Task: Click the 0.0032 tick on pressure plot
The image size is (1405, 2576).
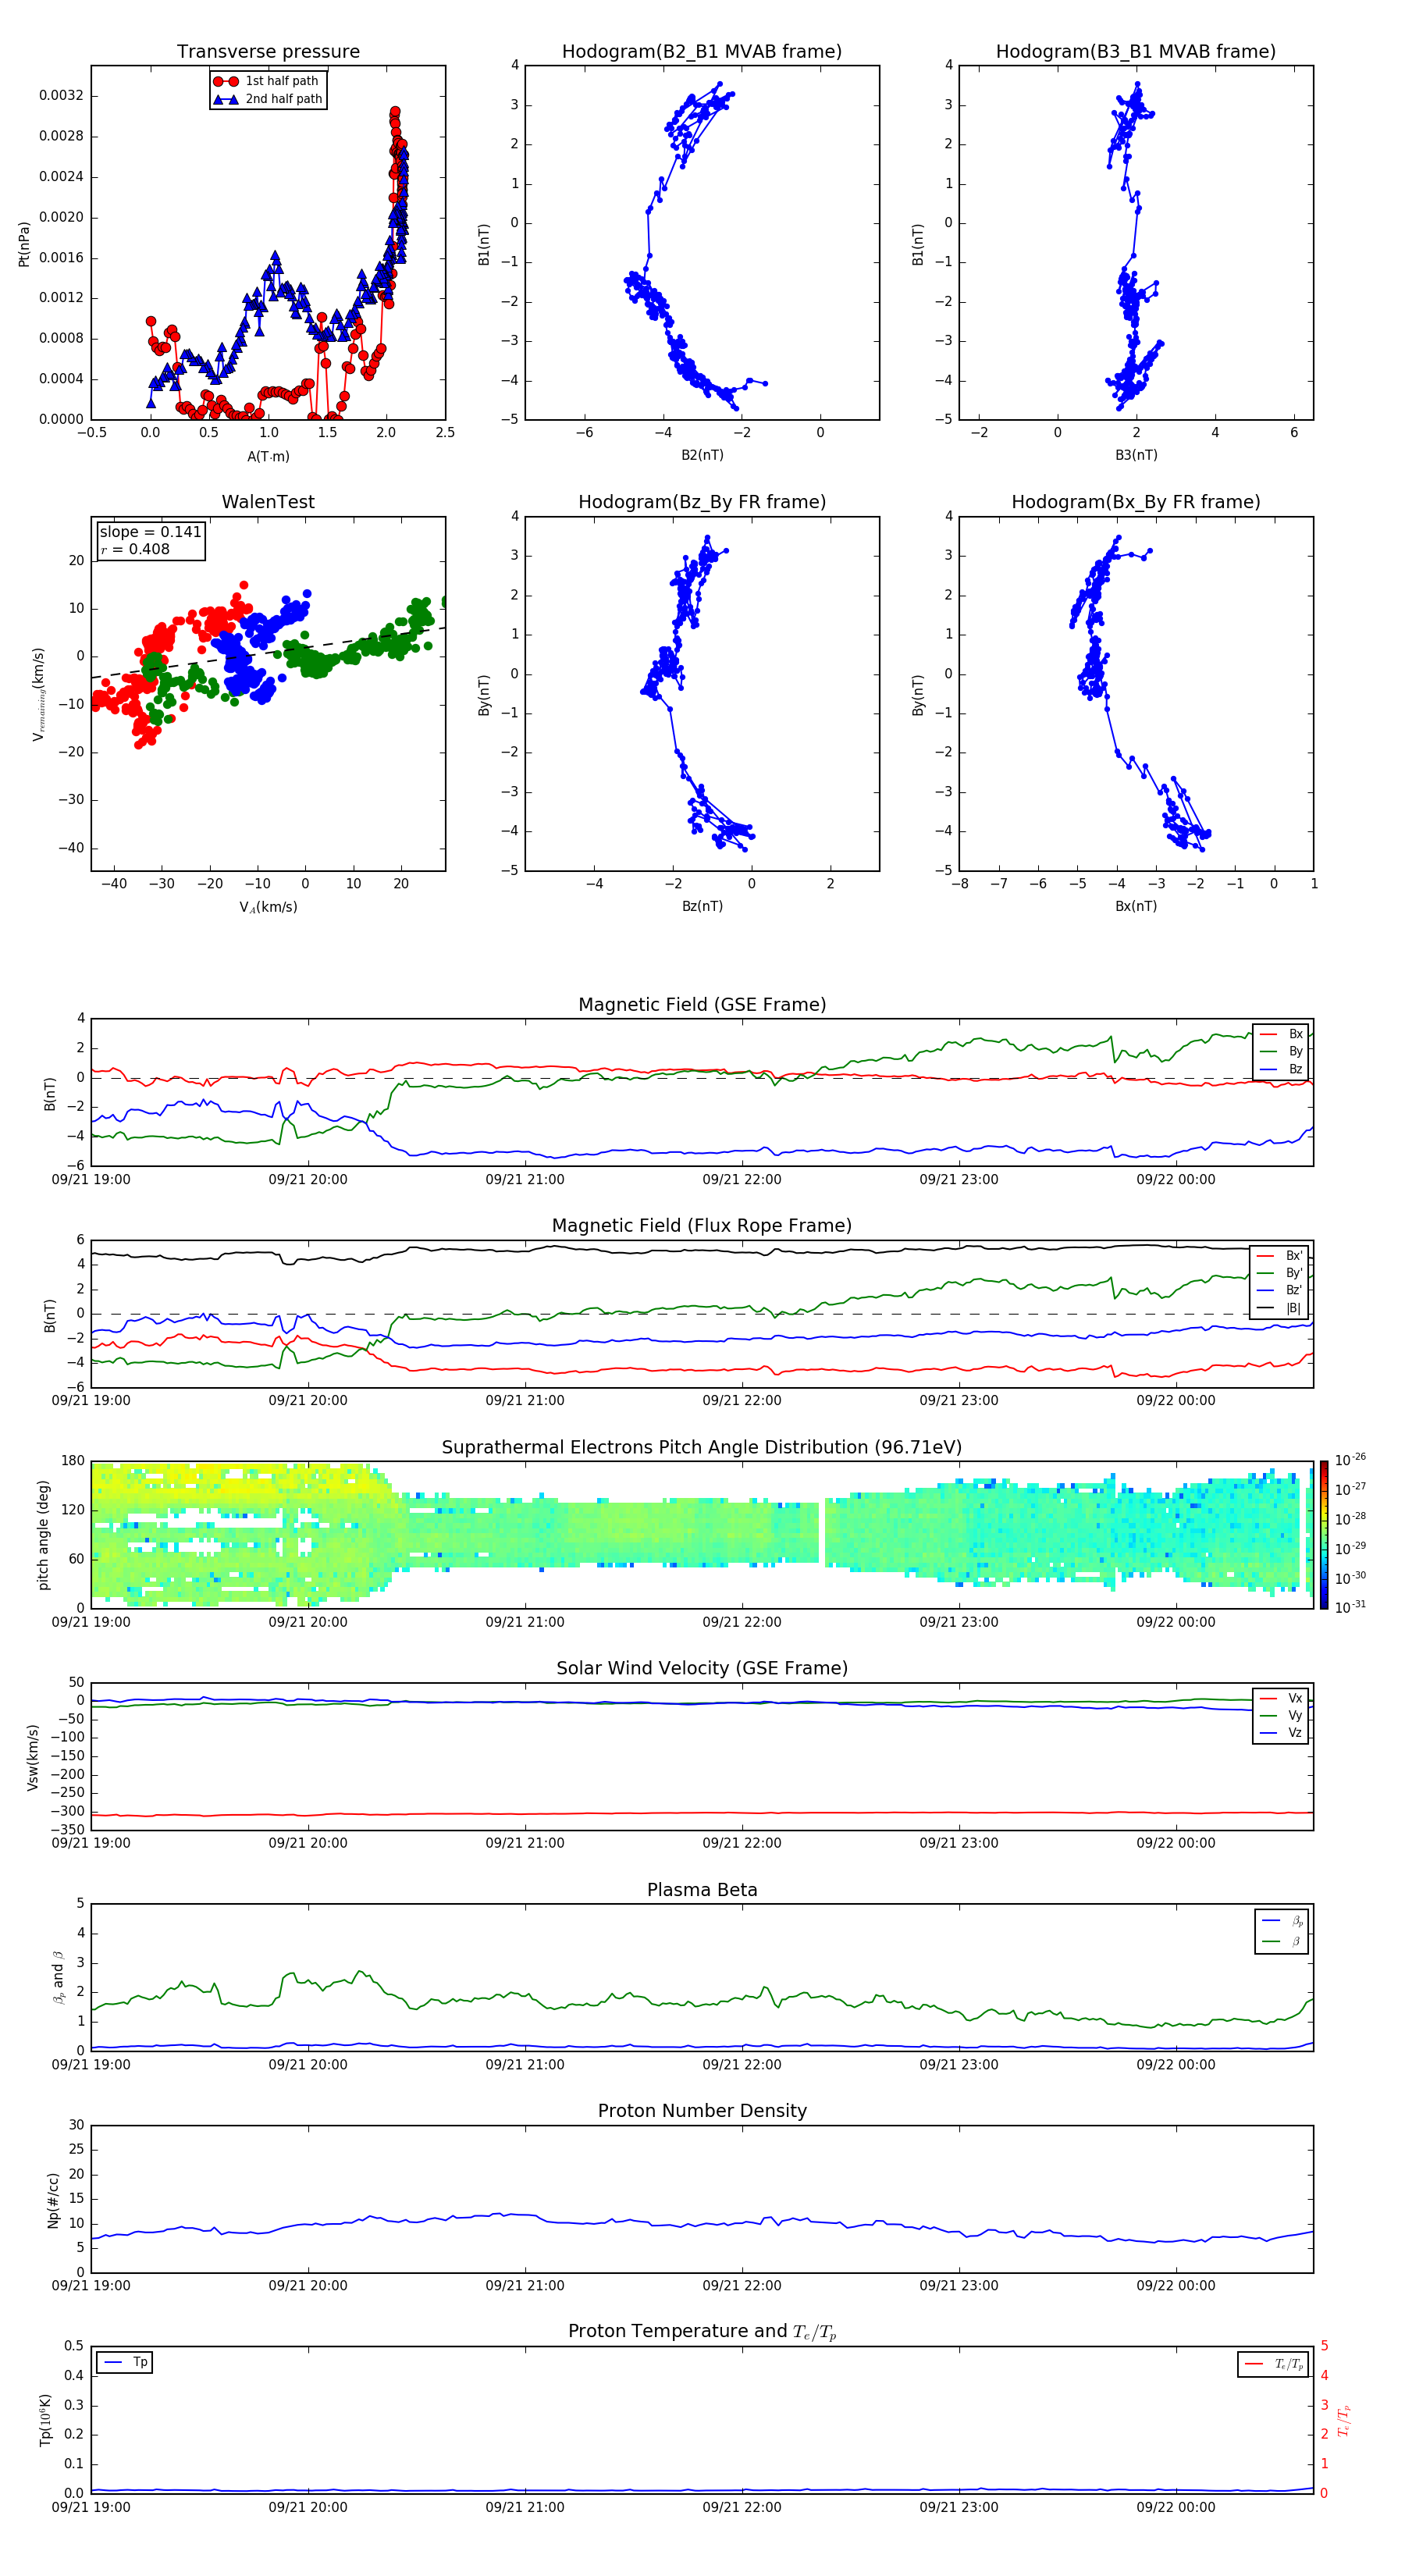Action: click(x=61, y=96)
